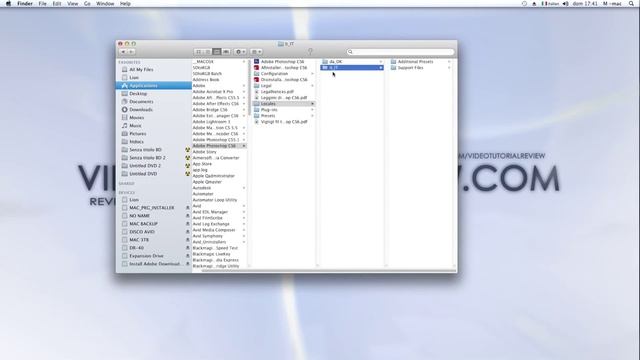Expand arrow next to Additional Presets
This screenshot has height=360, width=640.
pyautogui.click(x=449, y=62)
